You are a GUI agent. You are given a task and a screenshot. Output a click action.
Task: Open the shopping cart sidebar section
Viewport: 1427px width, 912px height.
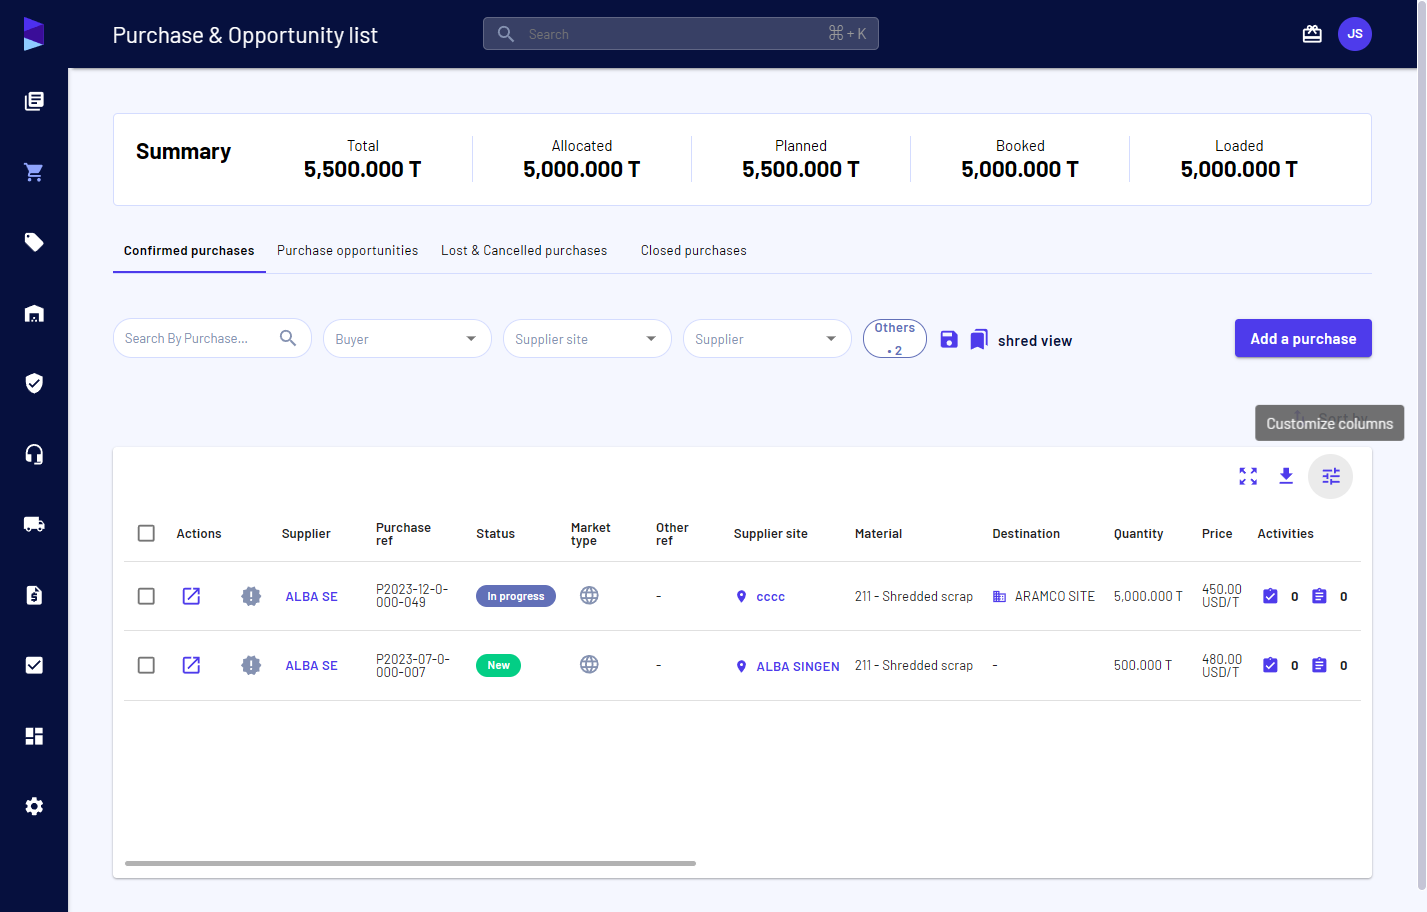click(x=34, y=172)
